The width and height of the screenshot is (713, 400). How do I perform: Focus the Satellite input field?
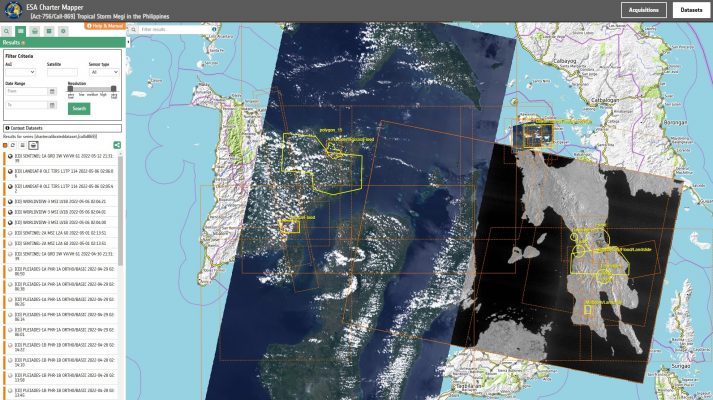62,72
